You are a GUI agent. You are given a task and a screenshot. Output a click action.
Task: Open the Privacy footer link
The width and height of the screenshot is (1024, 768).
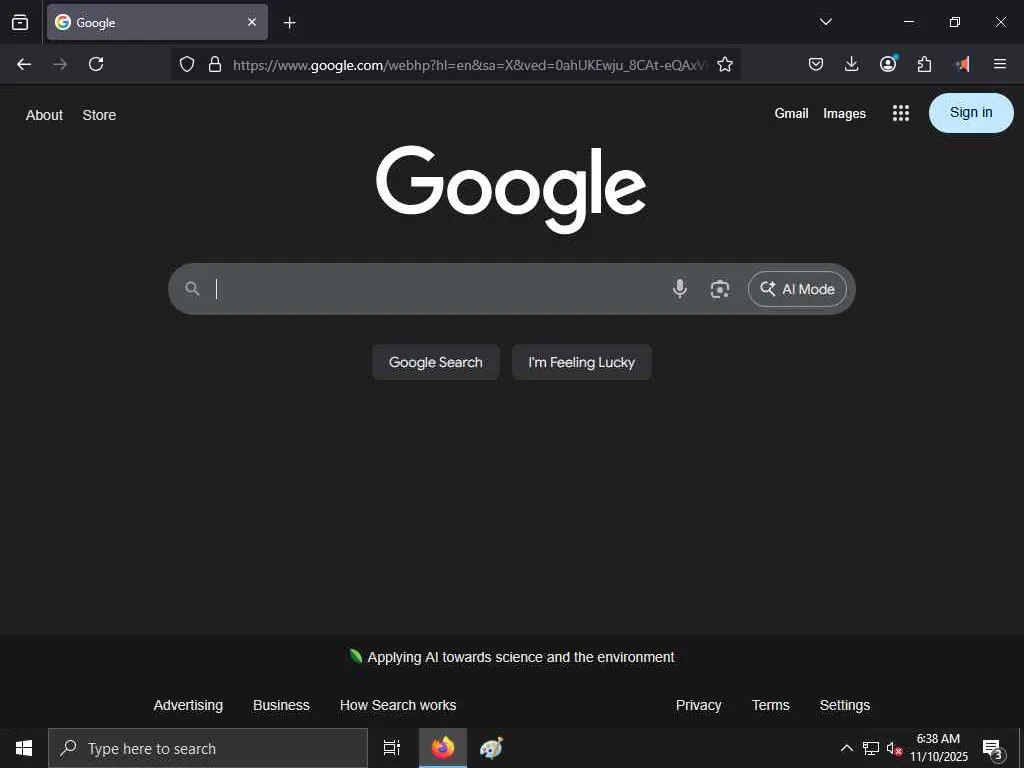(x=699, y=705)
